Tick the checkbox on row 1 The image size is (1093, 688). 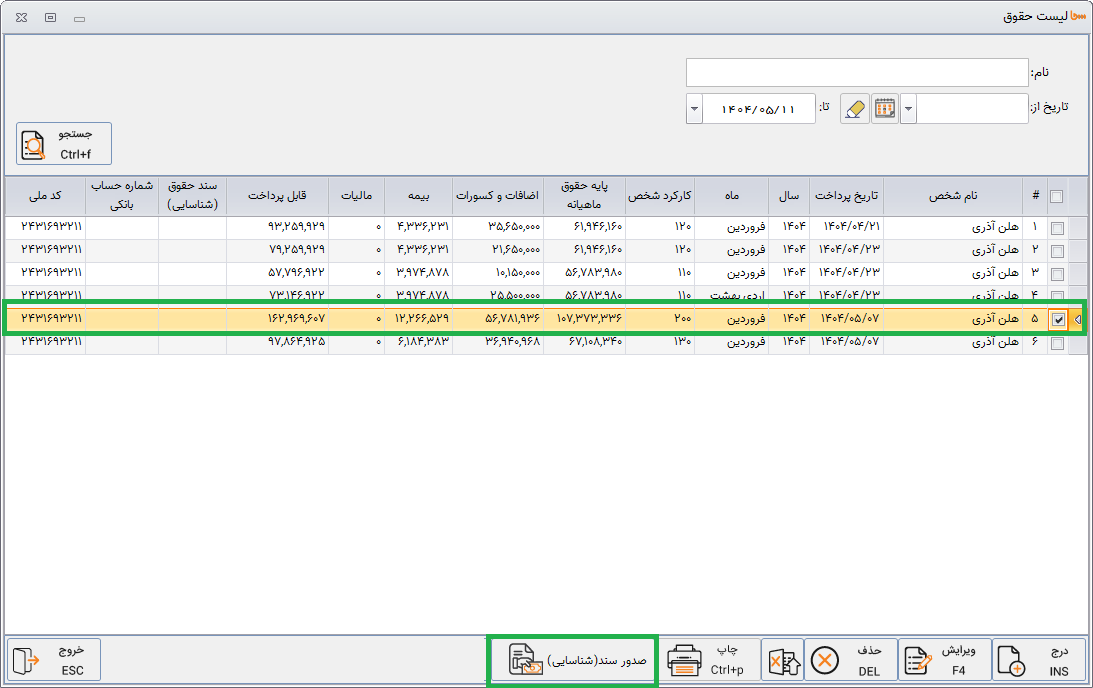point(1058,227)
